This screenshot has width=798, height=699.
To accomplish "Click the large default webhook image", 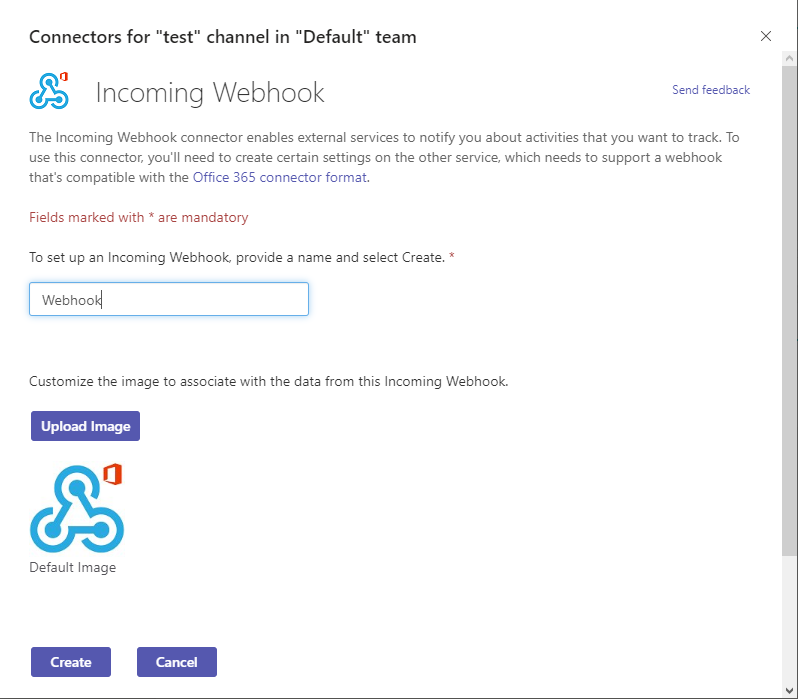I will (x=77, y=512).
